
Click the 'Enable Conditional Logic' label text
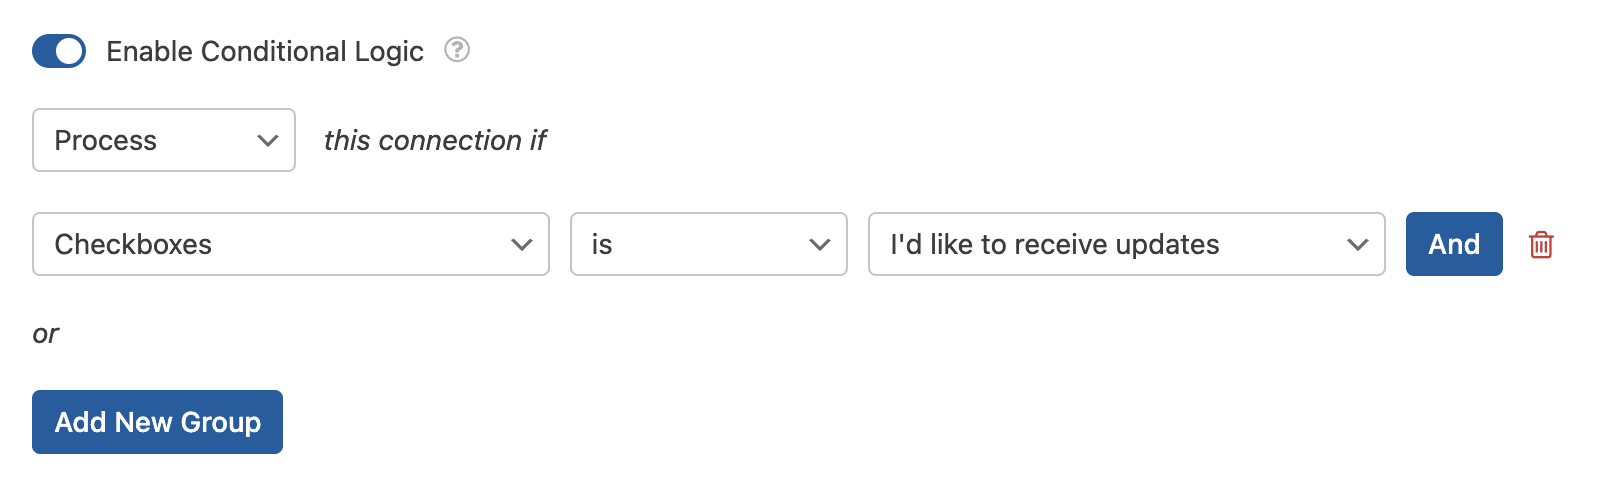click(x=265, y=51)
